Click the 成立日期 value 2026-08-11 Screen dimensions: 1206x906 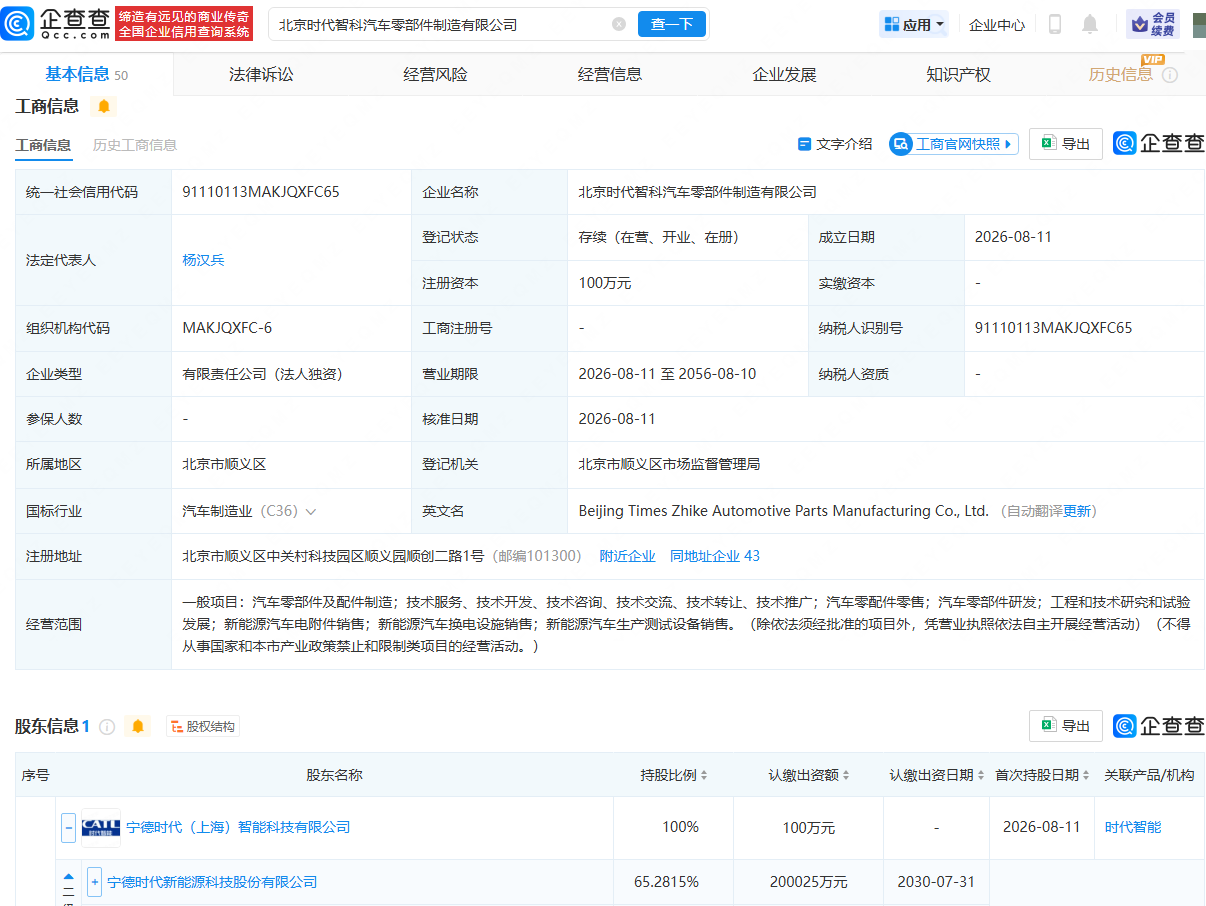point(1013,238)
